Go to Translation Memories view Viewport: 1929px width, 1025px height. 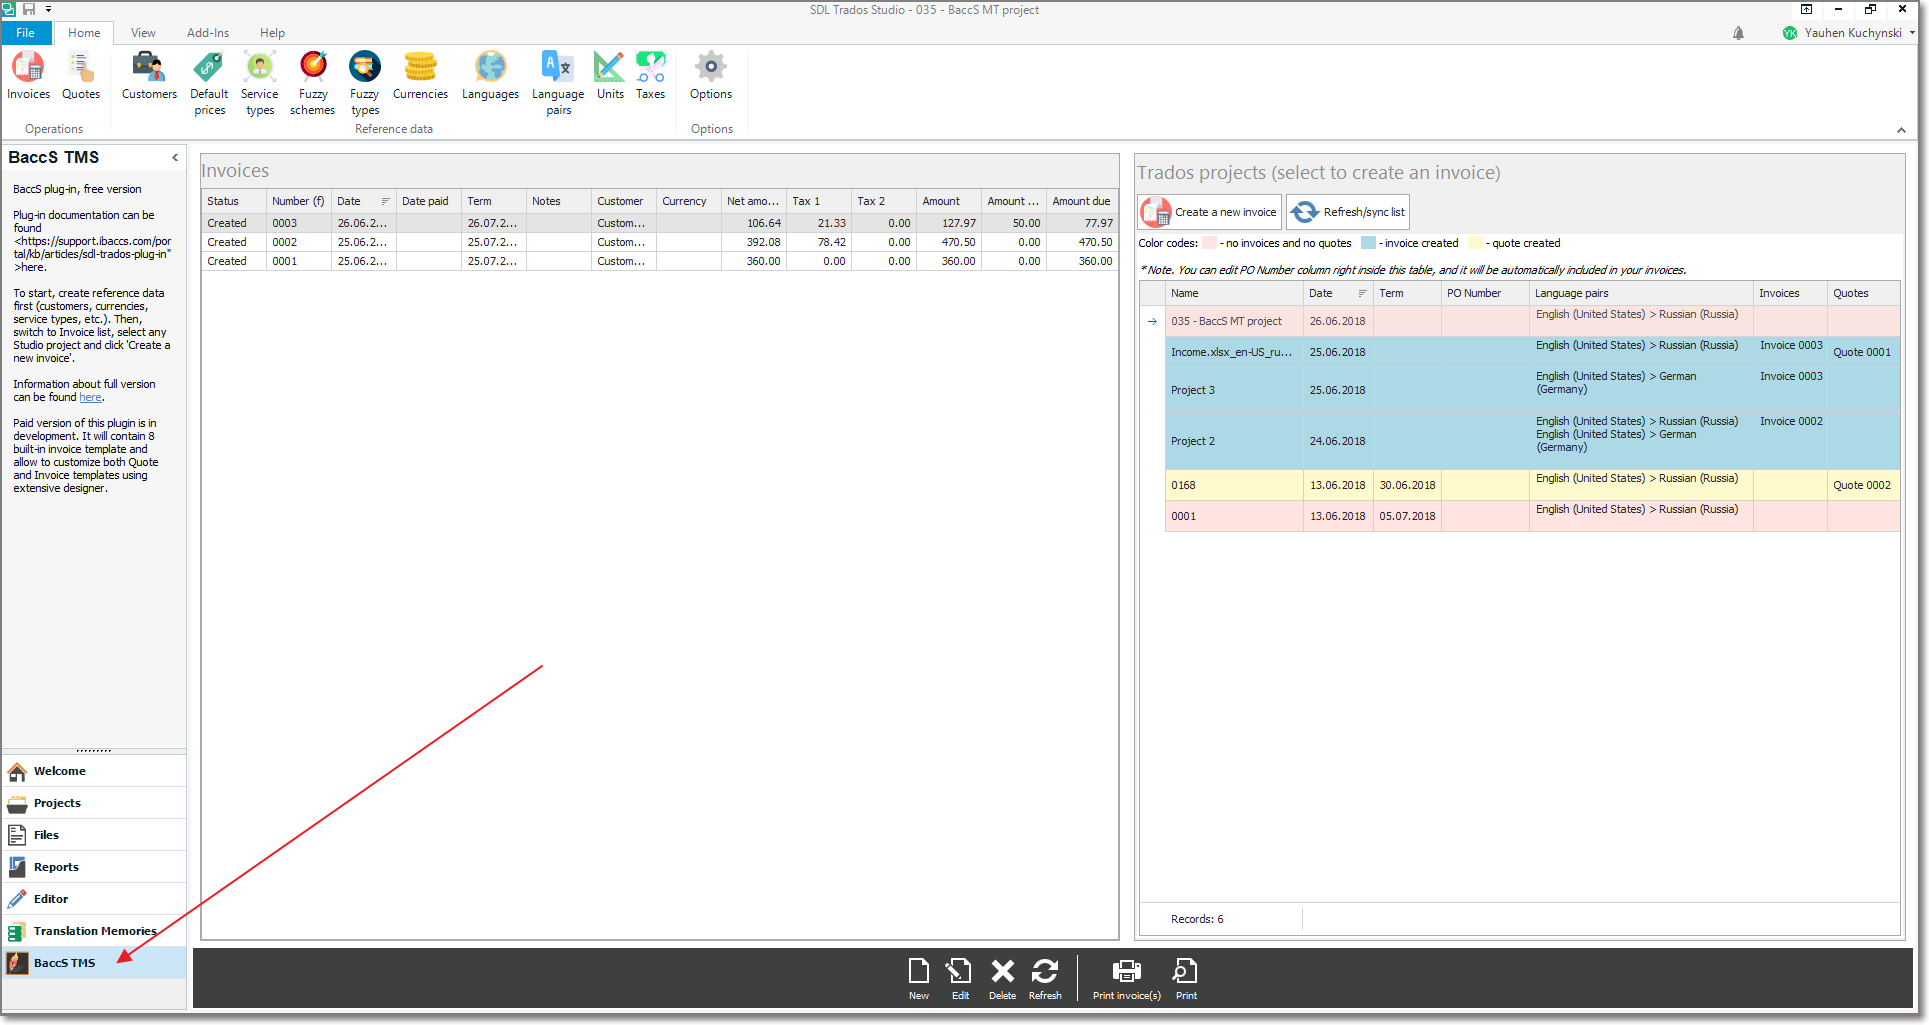tap(94, 931)
